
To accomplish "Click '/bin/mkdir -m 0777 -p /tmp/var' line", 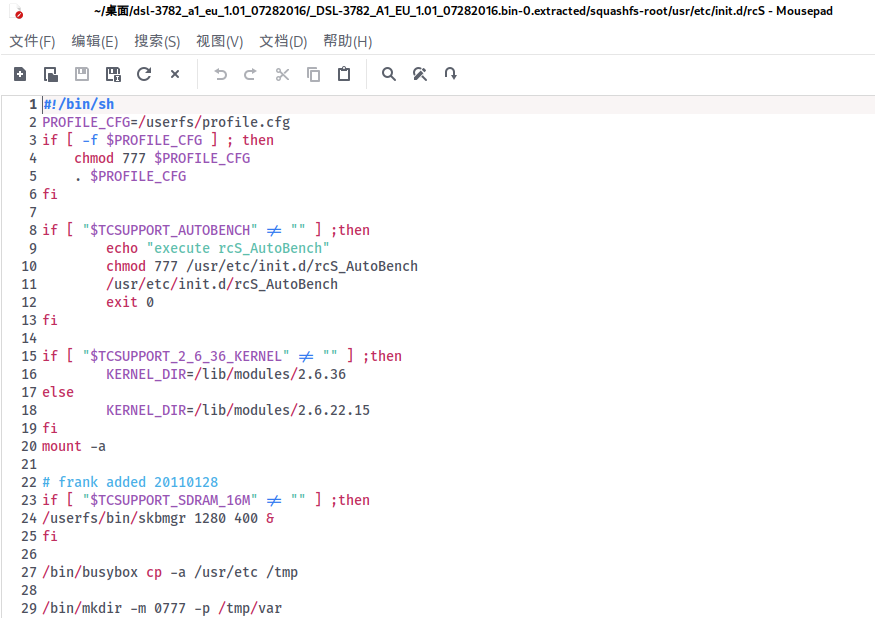I will (162, 609).
